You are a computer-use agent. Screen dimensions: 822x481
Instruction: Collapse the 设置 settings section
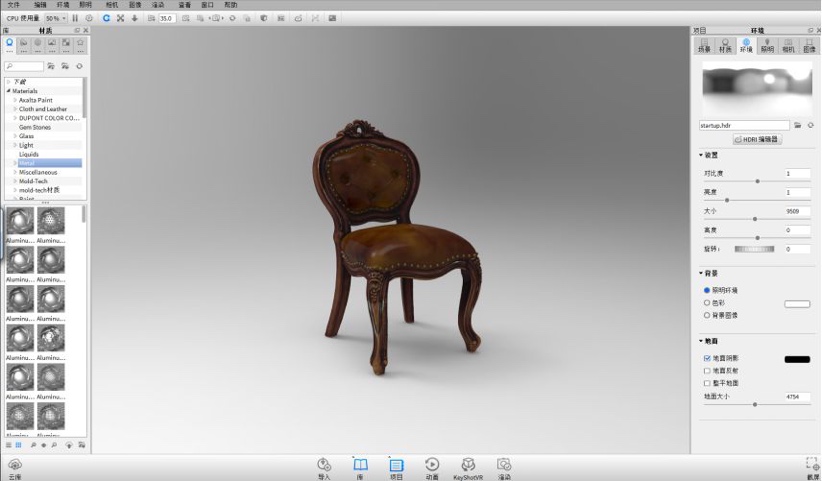[x=701, y=155]
